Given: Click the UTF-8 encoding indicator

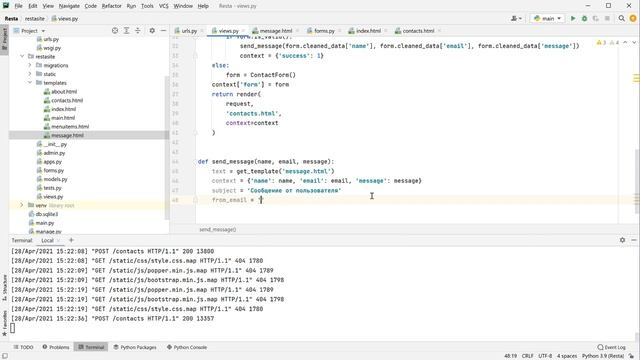Looking at the screenshot, I should coord(545,356).
